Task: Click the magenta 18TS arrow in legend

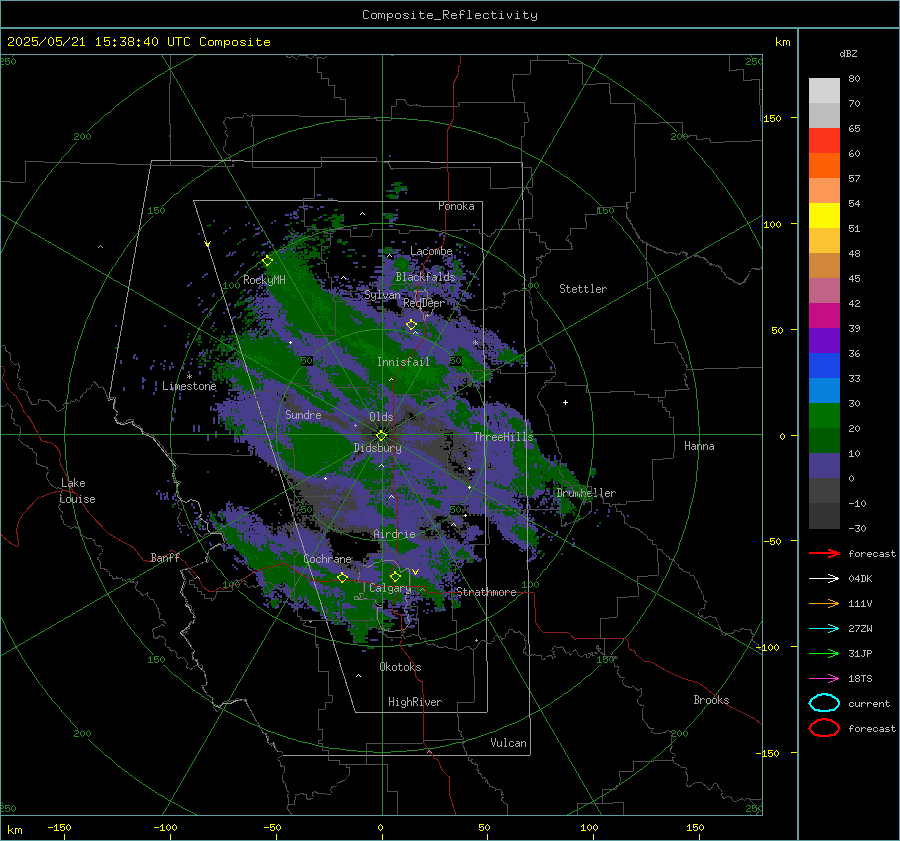Action: click(x=824, y=679)
